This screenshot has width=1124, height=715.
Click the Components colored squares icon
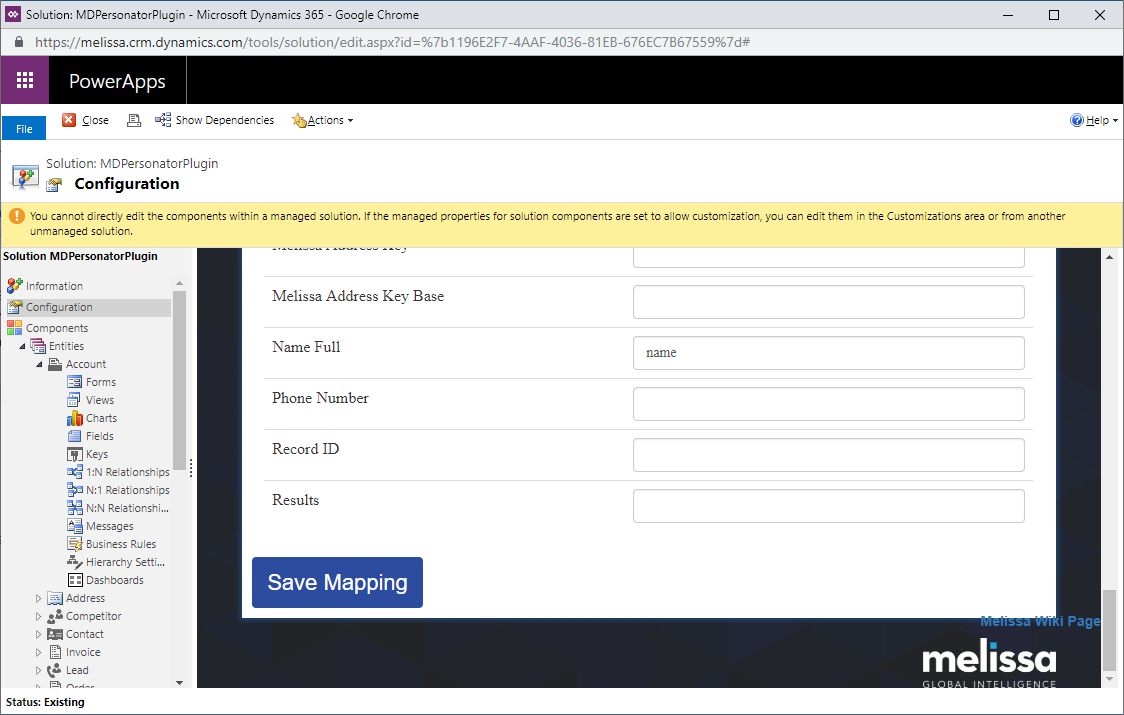coord(14,328)
